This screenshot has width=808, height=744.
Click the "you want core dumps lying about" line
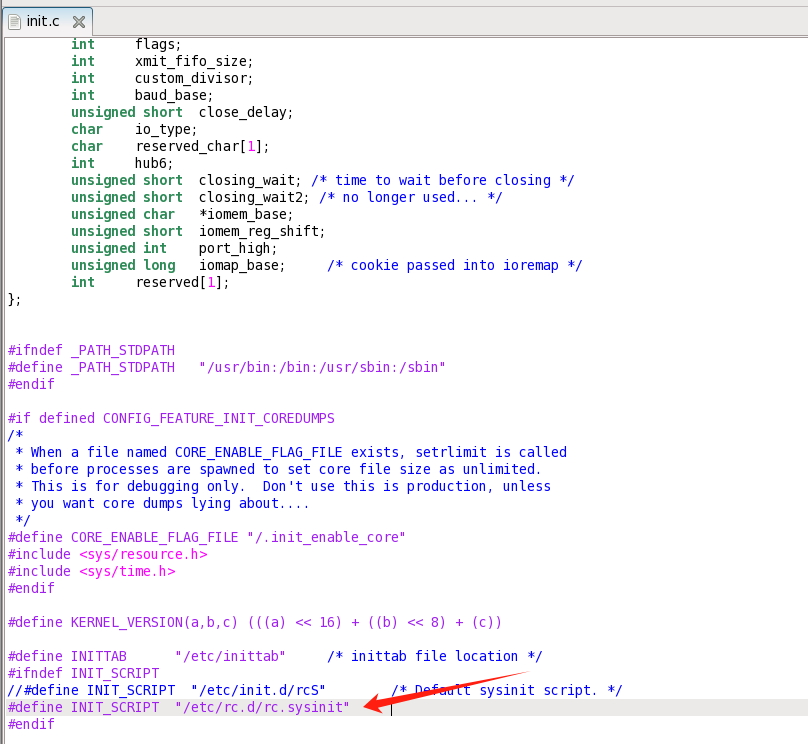tap(162, 503)
